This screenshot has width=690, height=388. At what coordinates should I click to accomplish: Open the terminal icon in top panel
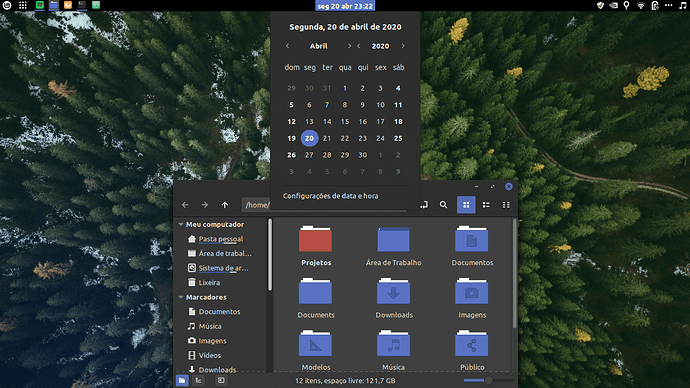(x=82, y=5)
